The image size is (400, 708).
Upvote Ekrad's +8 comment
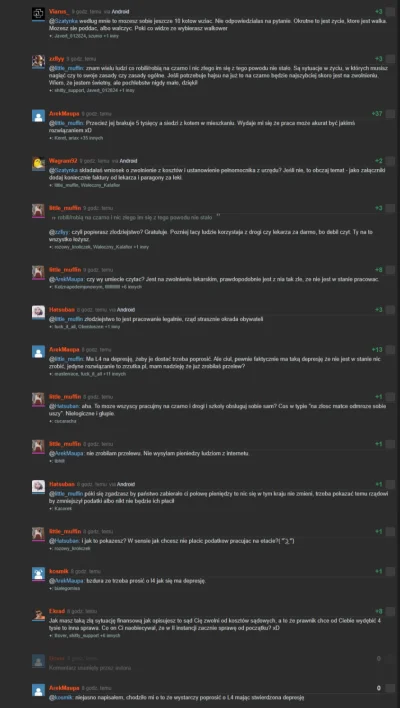tap(391, 611)
